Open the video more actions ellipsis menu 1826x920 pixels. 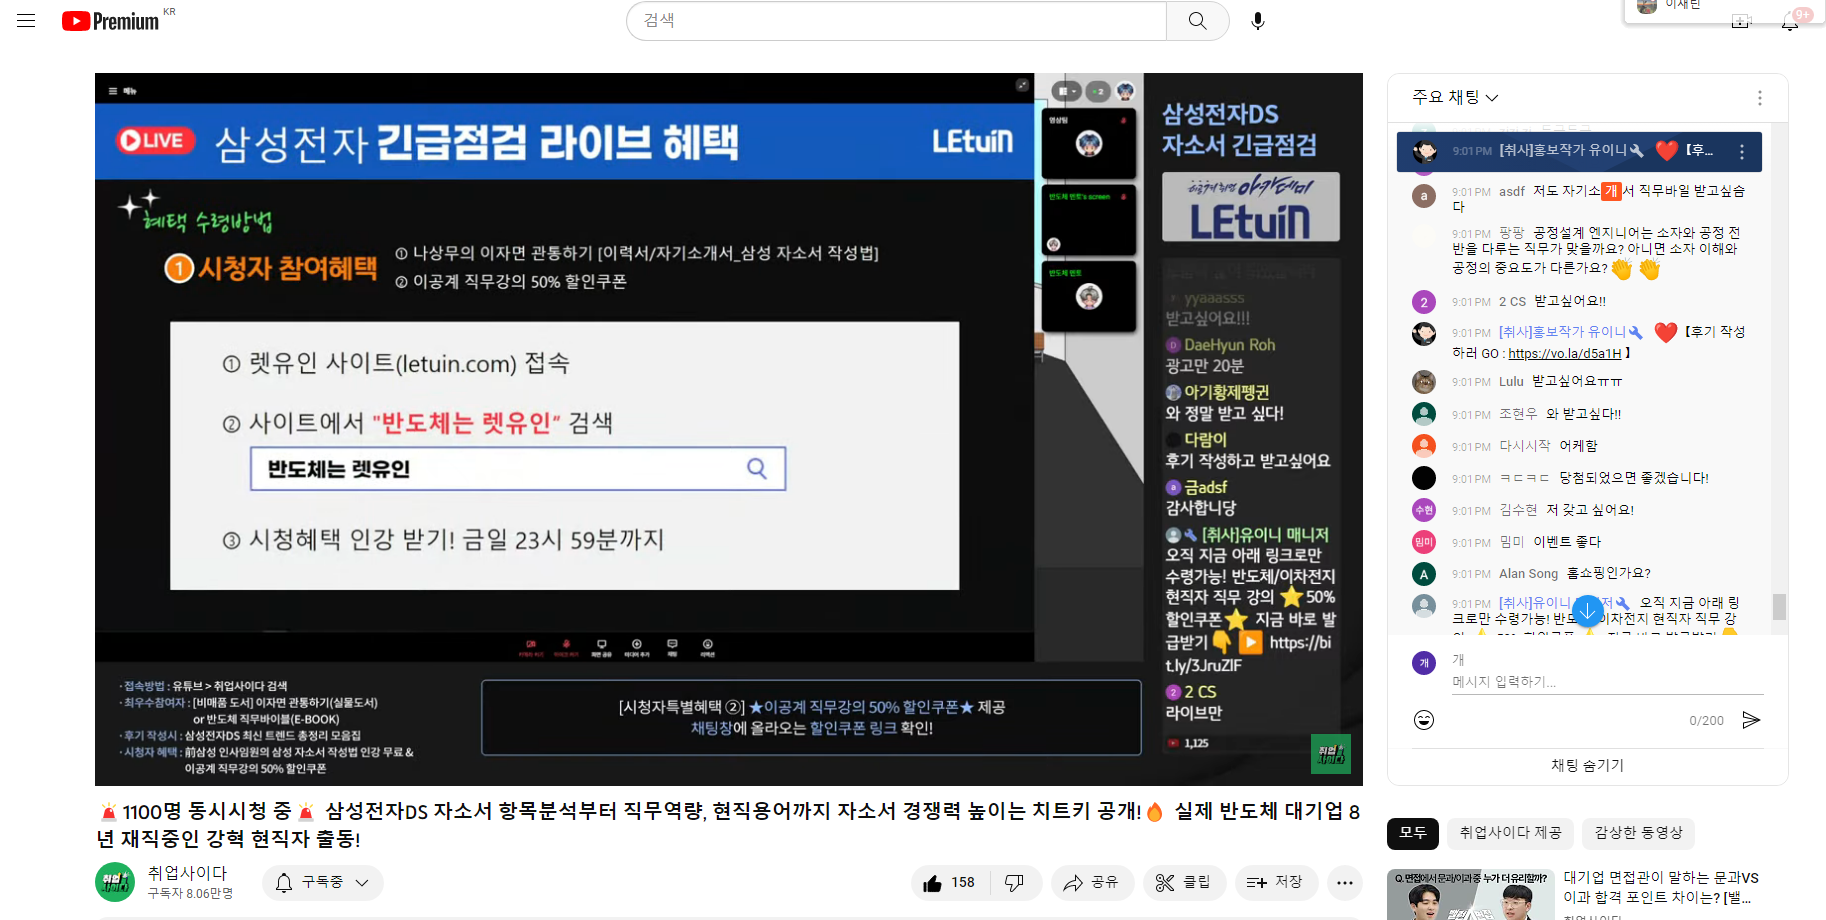(x=1344, y=883)
